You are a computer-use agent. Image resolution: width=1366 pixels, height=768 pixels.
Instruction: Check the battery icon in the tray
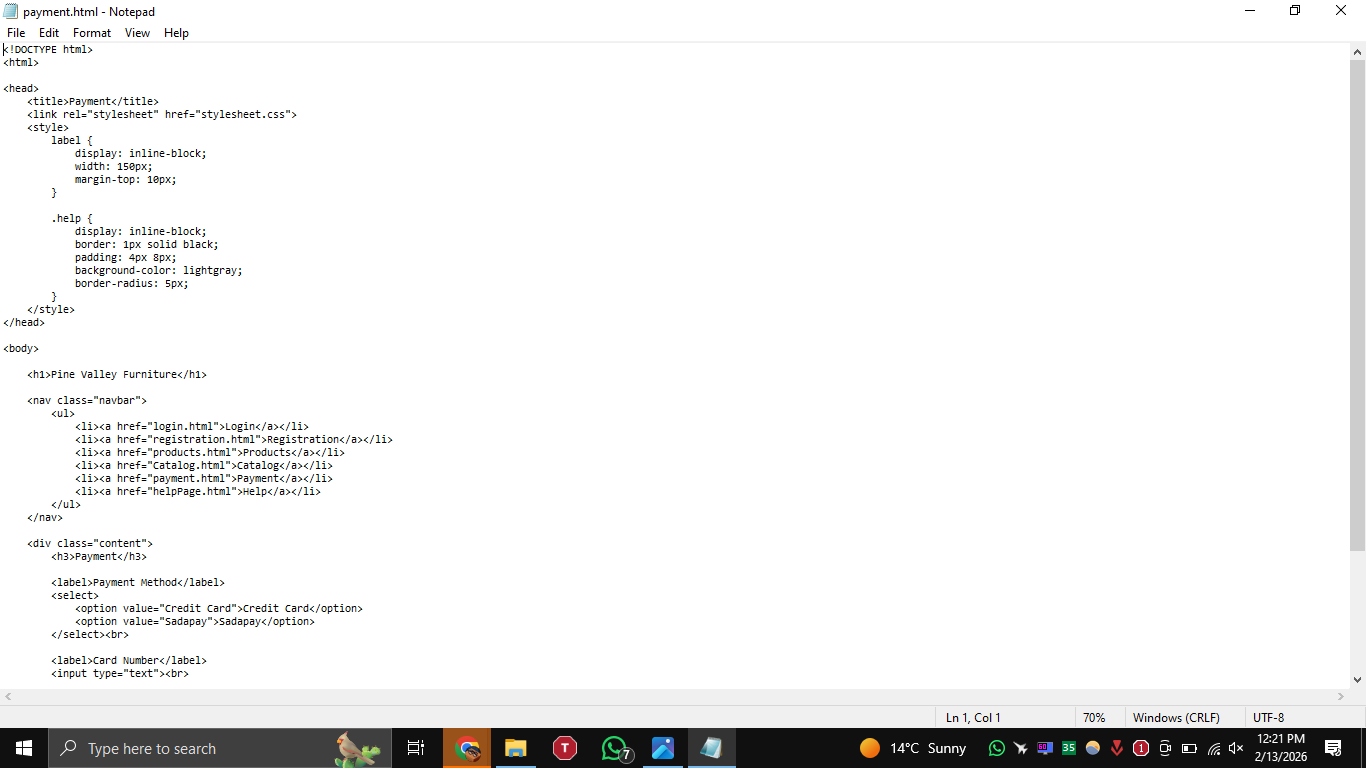1189,748
